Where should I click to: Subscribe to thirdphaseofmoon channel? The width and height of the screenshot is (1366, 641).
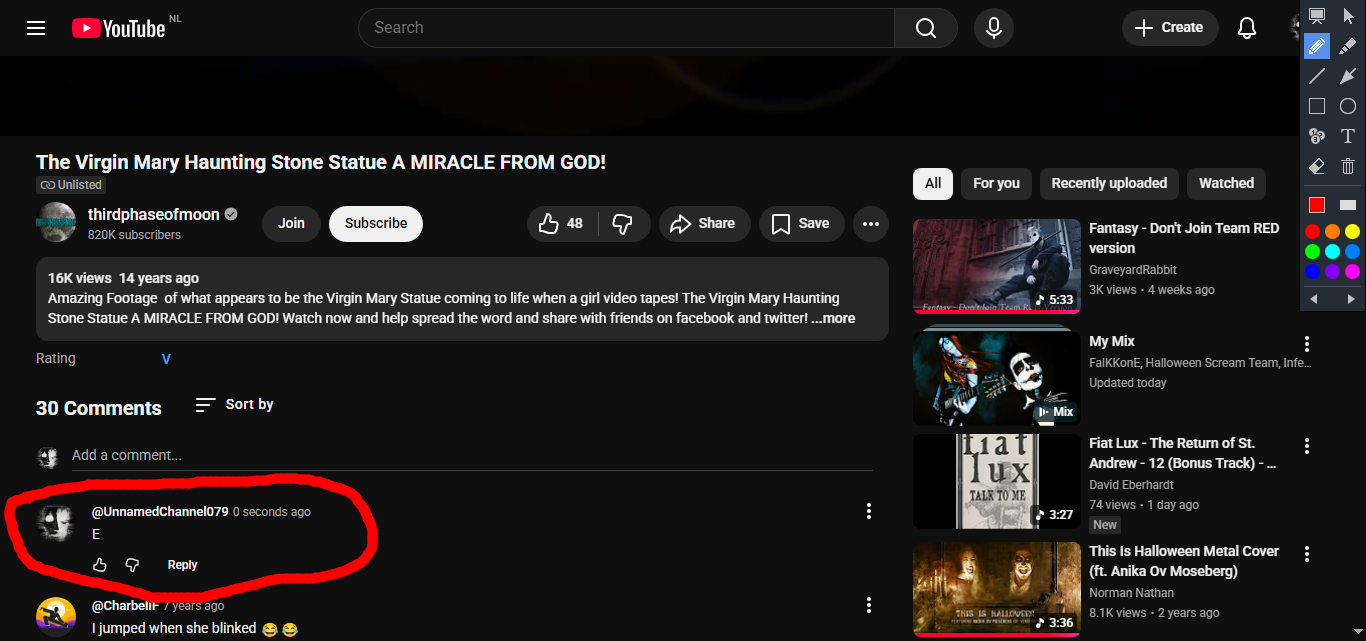pos(375,224)
